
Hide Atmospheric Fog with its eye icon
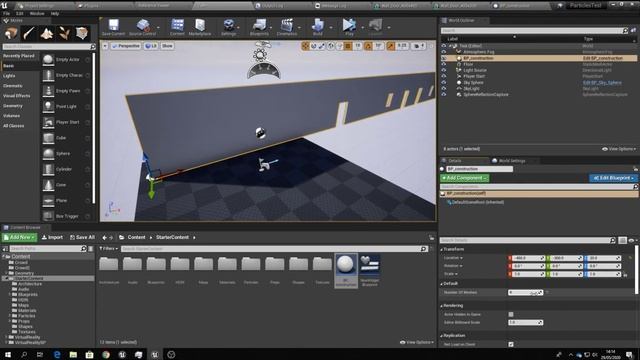click(x=444, y=52)
